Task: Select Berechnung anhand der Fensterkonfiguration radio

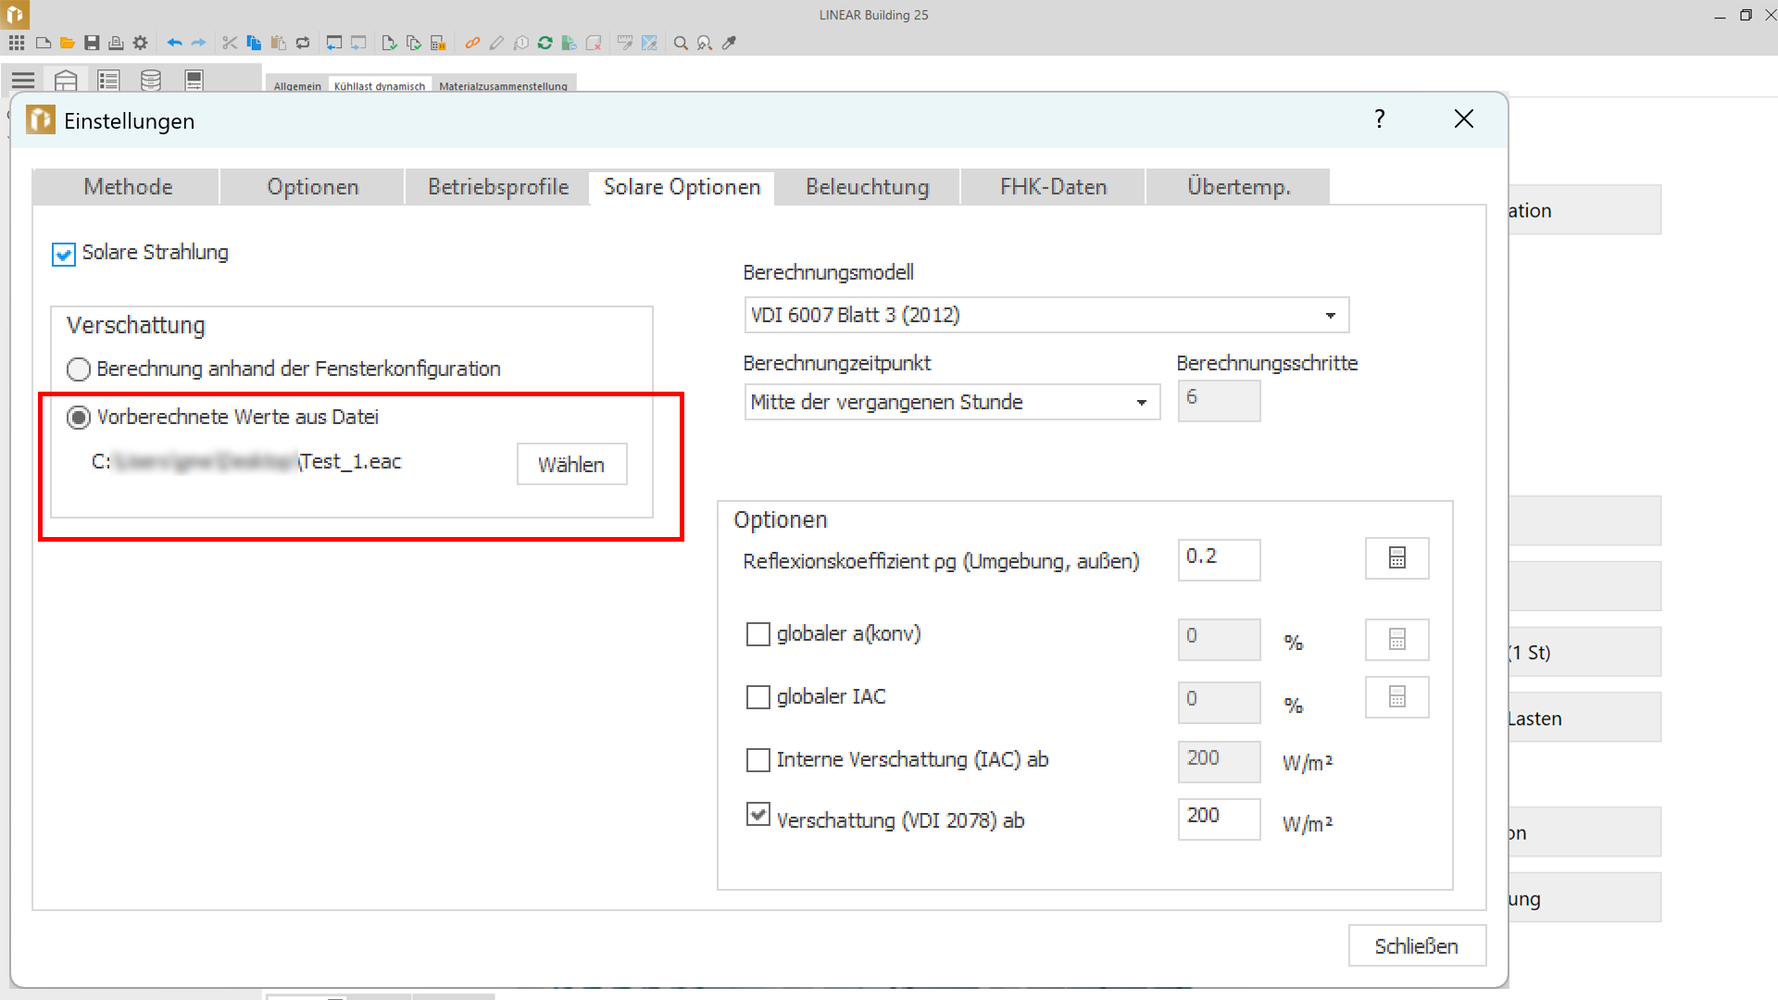Action: (78, 369)
